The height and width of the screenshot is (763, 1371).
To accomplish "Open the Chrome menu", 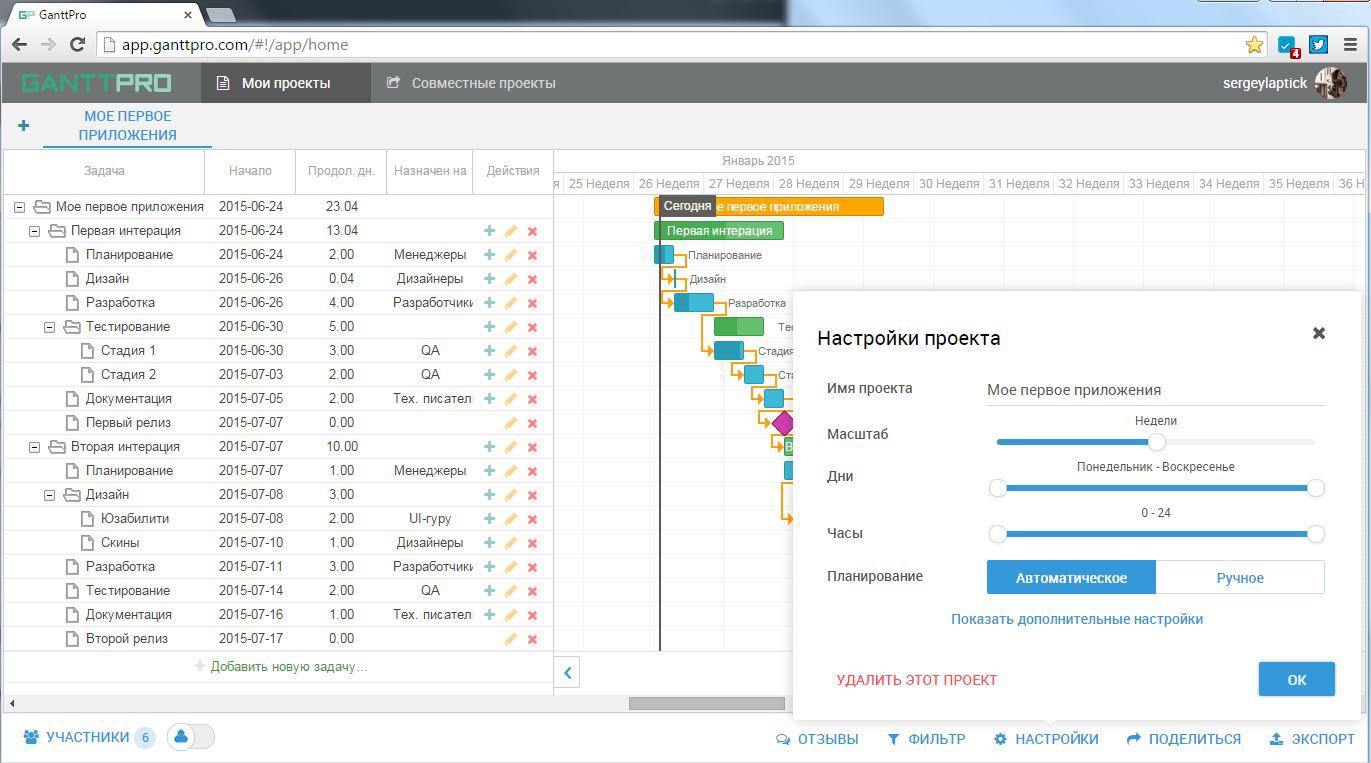I will pos(1351,45).
